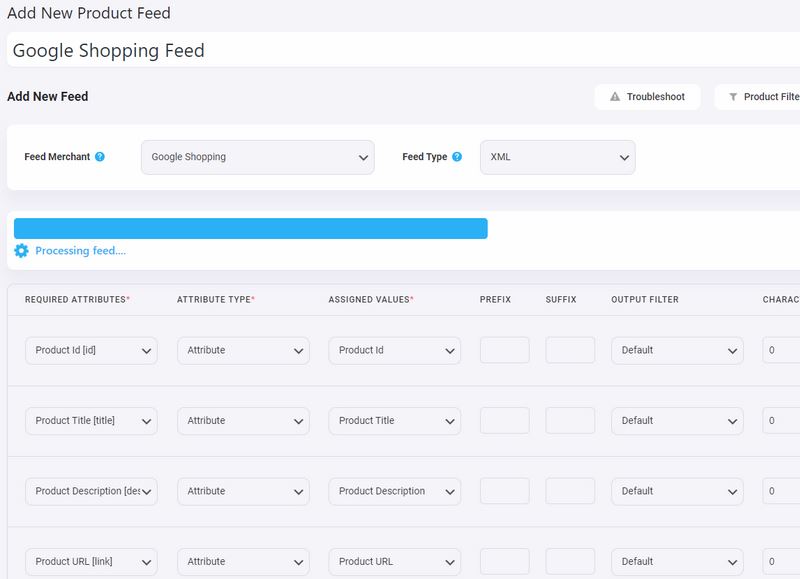The width and height of the screenshot is (800, 579).
Task: Open the Feed Merchant Google Shopping dropdown
Action: pos(258,157)
